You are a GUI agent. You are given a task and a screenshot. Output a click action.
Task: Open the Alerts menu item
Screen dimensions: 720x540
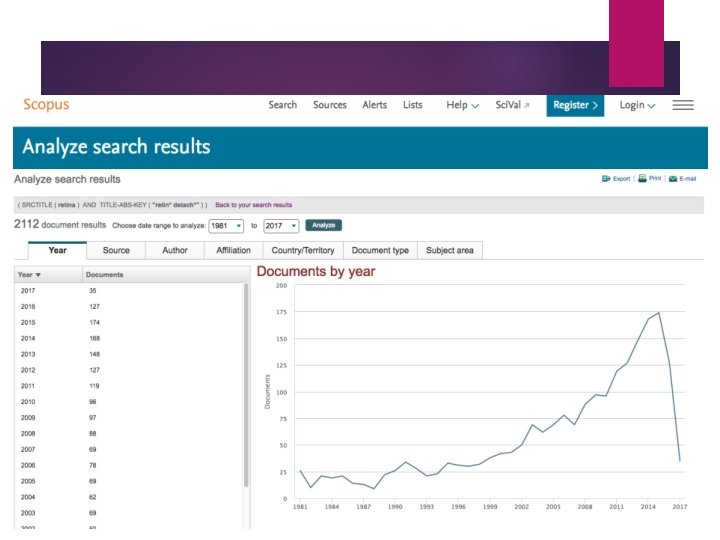click(375, 105)
